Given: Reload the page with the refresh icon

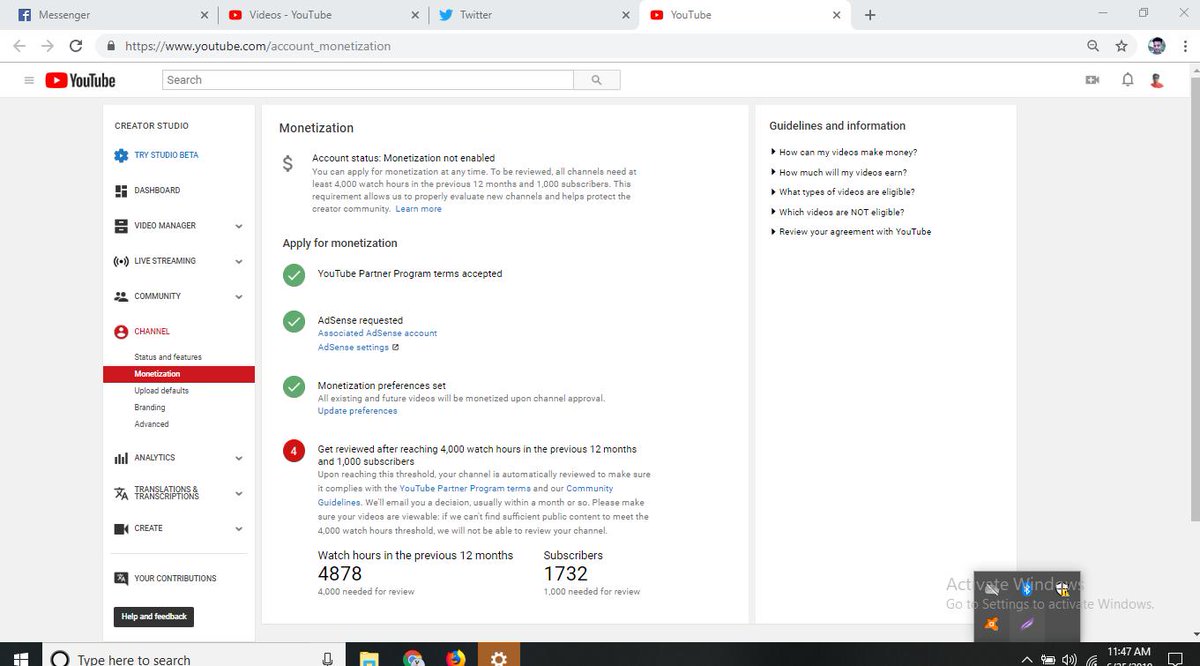Looking at the screenshot, I should point(76,46).
